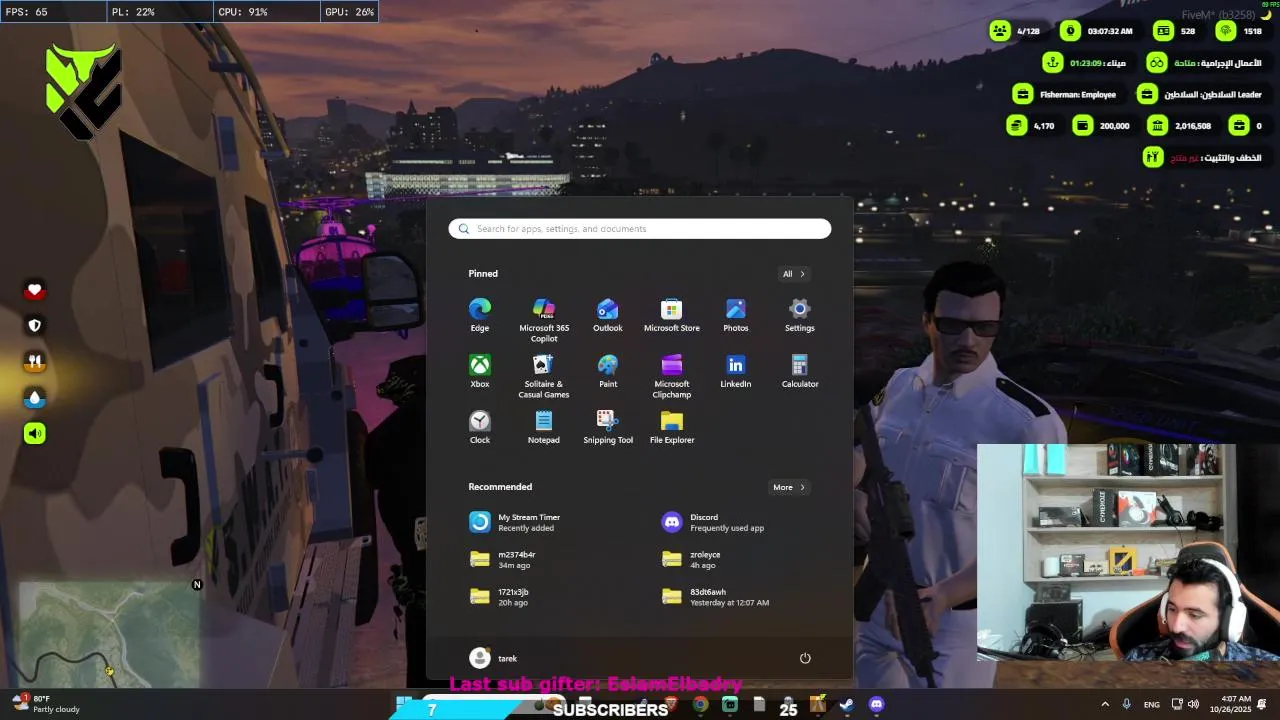This screenshot has height=720, width=1280.
Task: Launch Microsoft 365 Copilot
Action: coord(544,319)
